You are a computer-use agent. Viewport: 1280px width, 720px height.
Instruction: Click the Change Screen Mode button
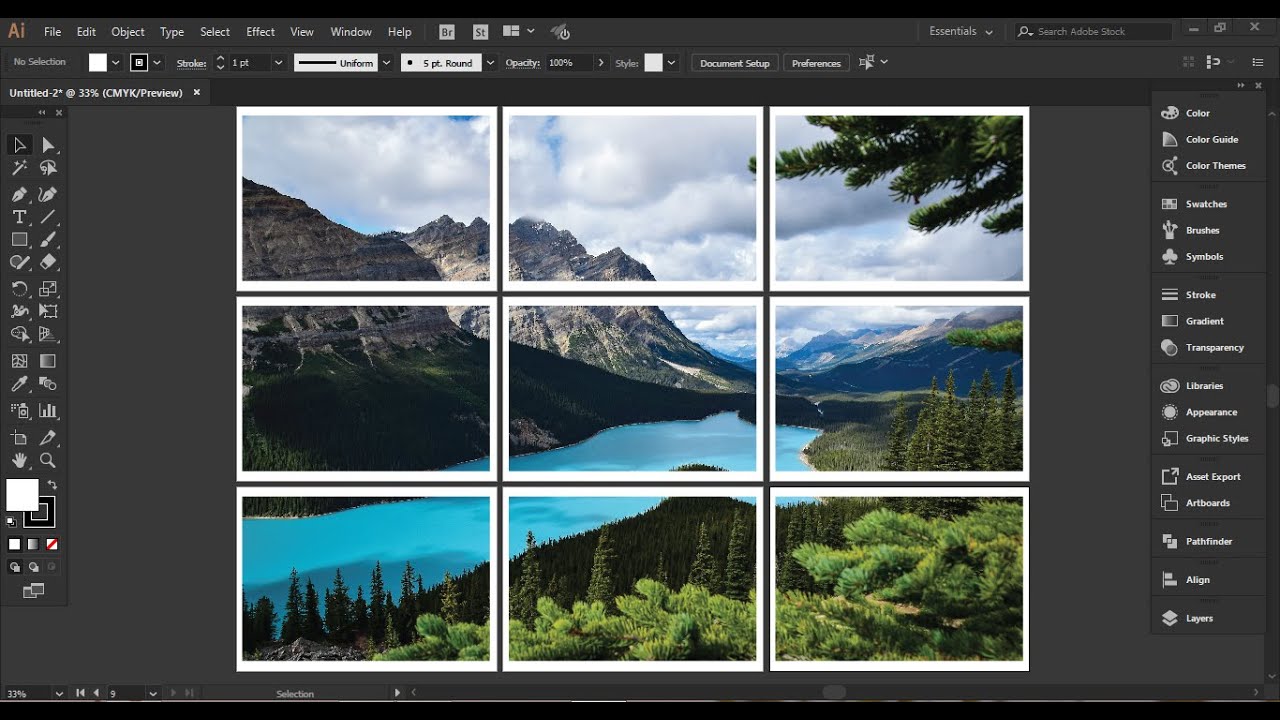click(x=33, y=591)
